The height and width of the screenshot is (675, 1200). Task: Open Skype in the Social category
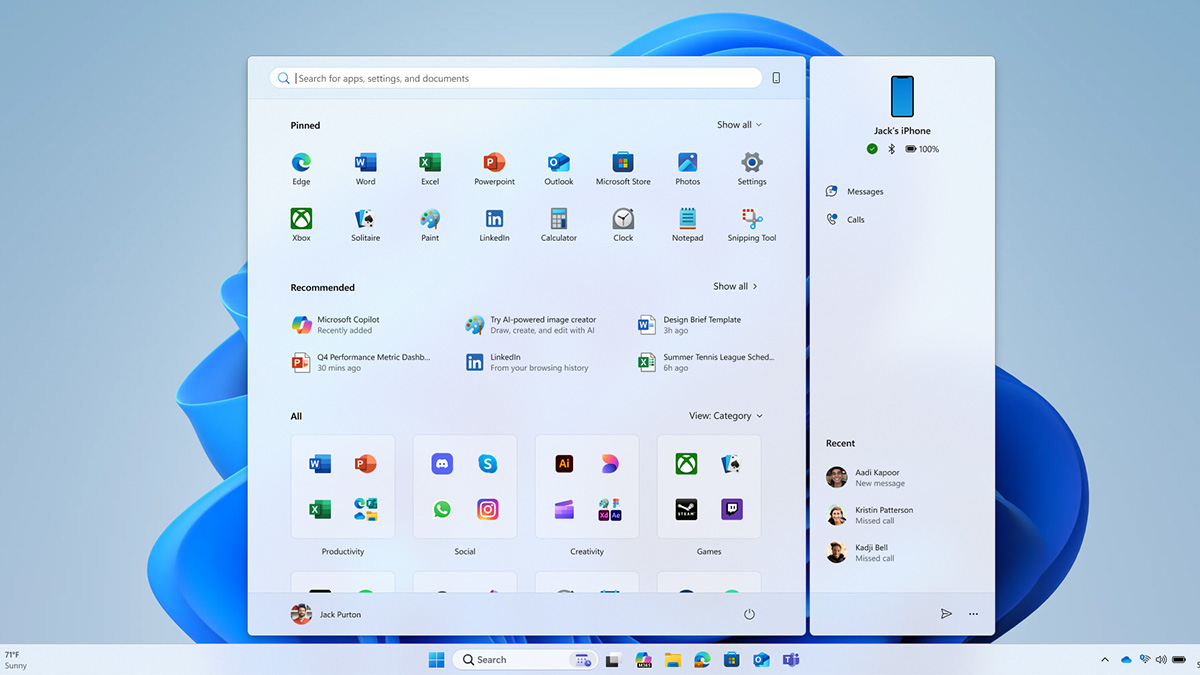pyautogui.click(x=487, y=463)
